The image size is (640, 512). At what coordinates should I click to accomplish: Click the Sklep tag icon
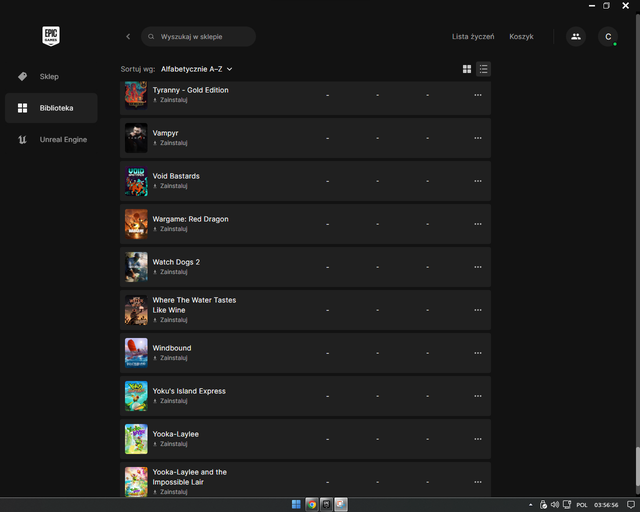22,76
